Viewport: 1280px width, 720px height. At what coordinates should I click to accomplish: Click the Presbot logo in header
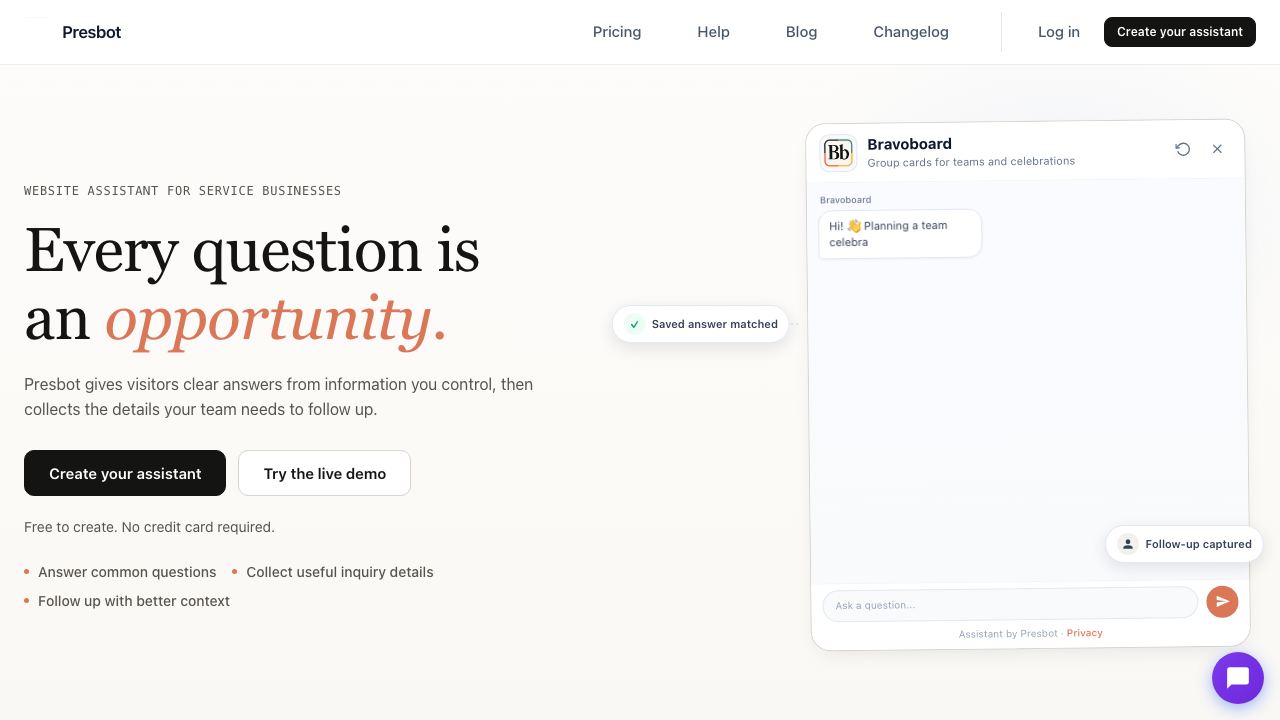coord(73,32)
